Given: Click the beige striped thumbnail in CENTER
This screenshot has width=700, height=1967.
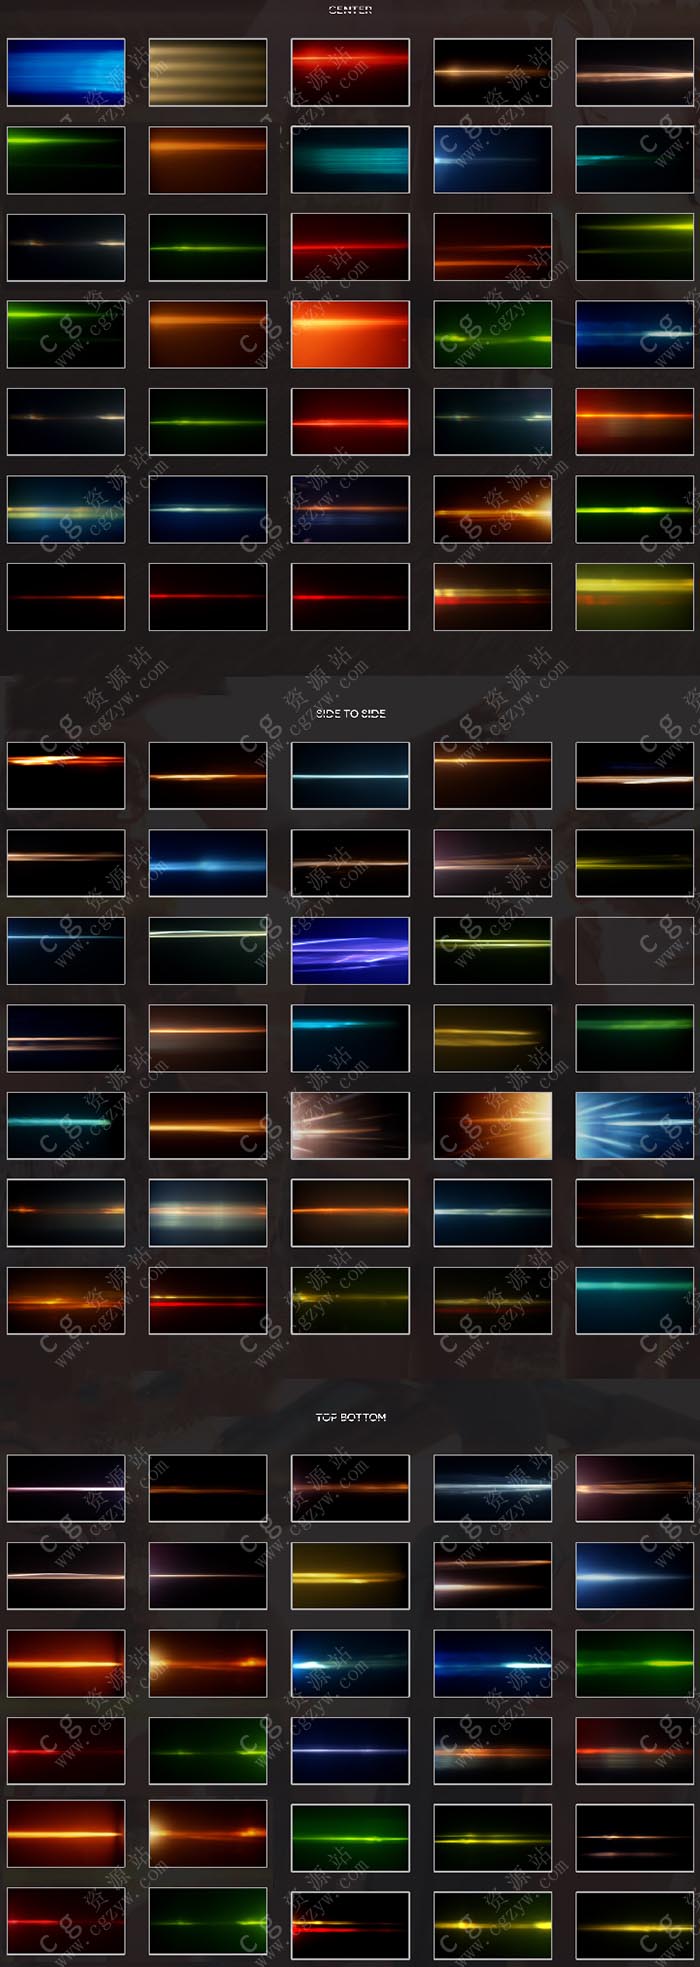Looking at the screenshot, I should tap(208, 72).
